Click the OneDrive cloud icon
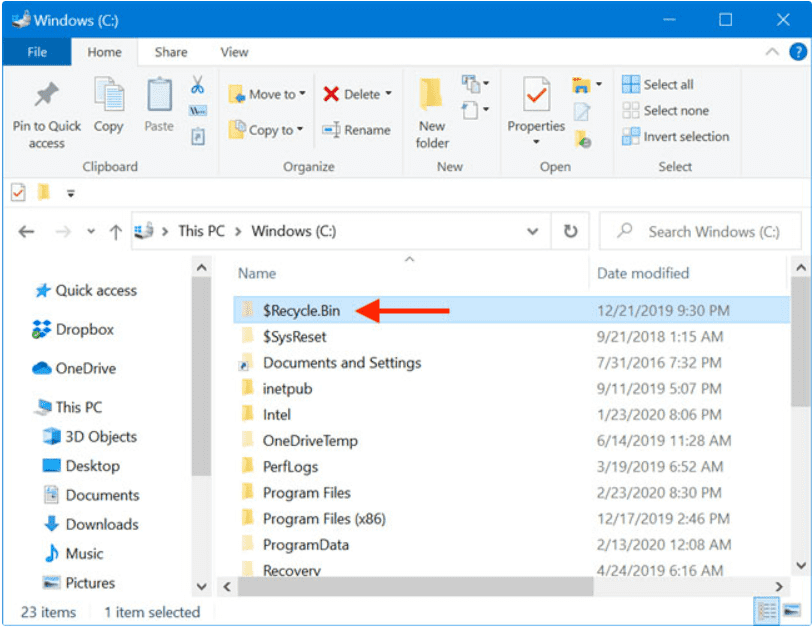The image size is (812, 628). (x=41, y=368)
